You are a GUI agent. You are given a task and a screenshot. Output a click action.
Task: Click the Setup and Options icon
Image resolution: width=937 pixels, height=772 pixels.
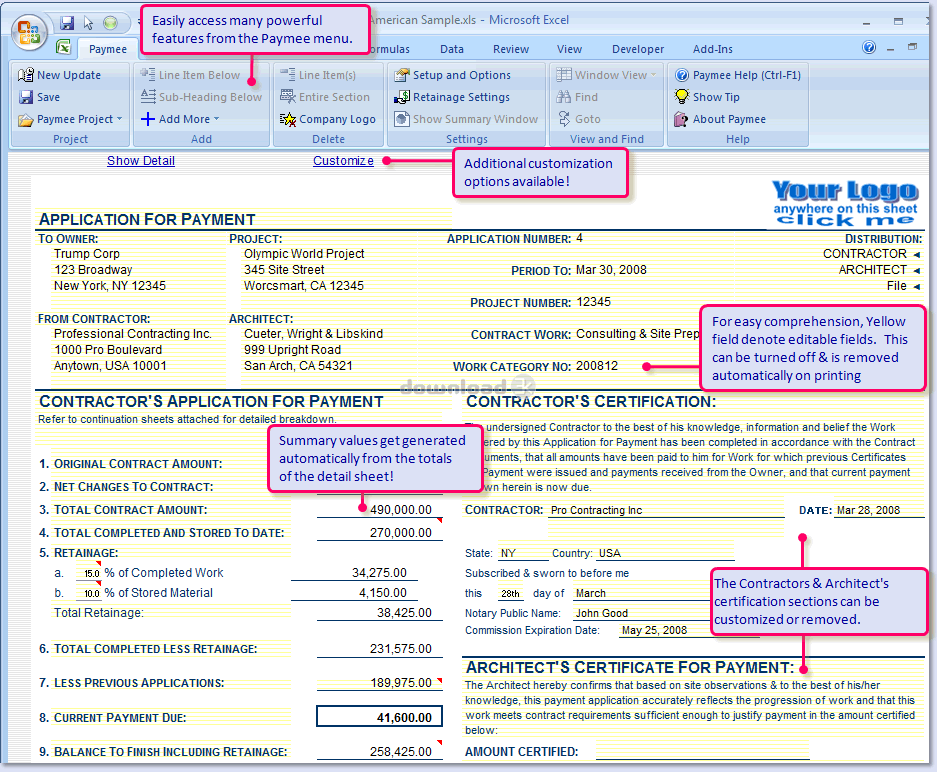coord(402,75)
